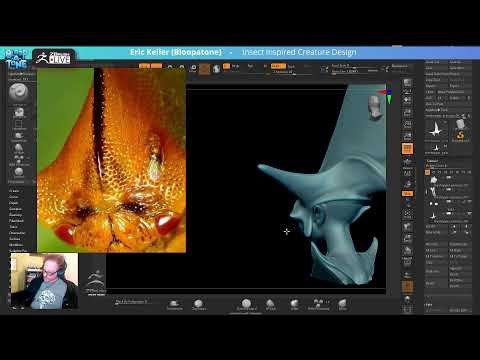Click the head camera orientation thumbnail in viewport

pos(375,107)
